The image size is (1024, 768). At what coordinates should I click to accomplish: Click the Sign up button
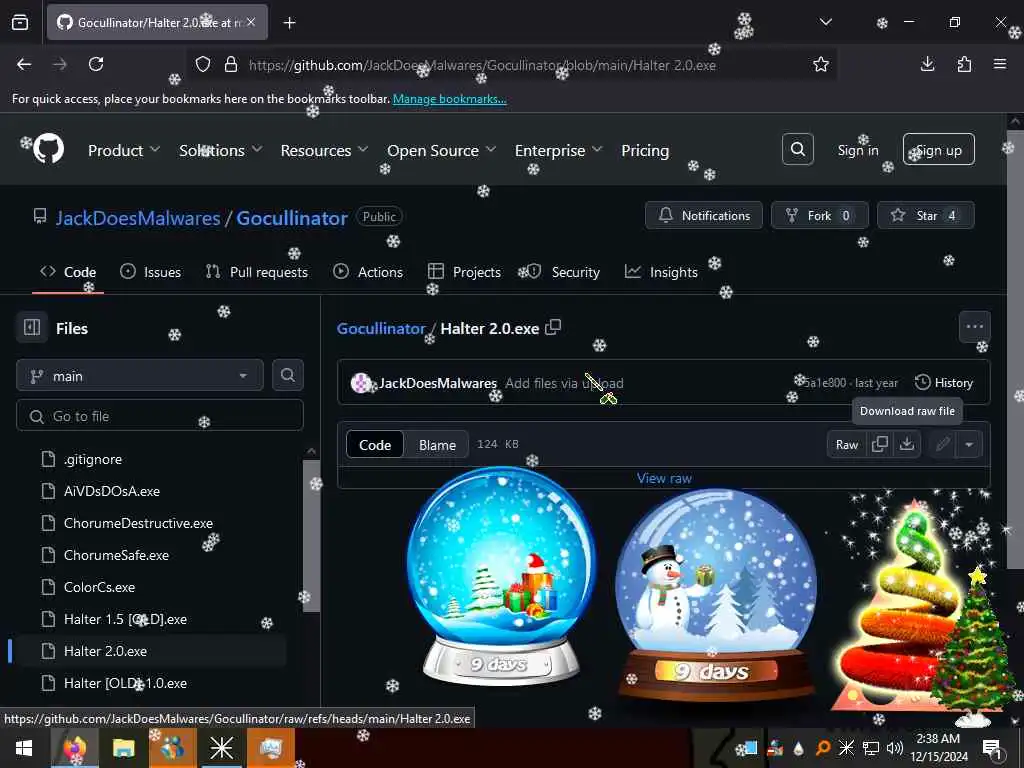click(938, 150)
